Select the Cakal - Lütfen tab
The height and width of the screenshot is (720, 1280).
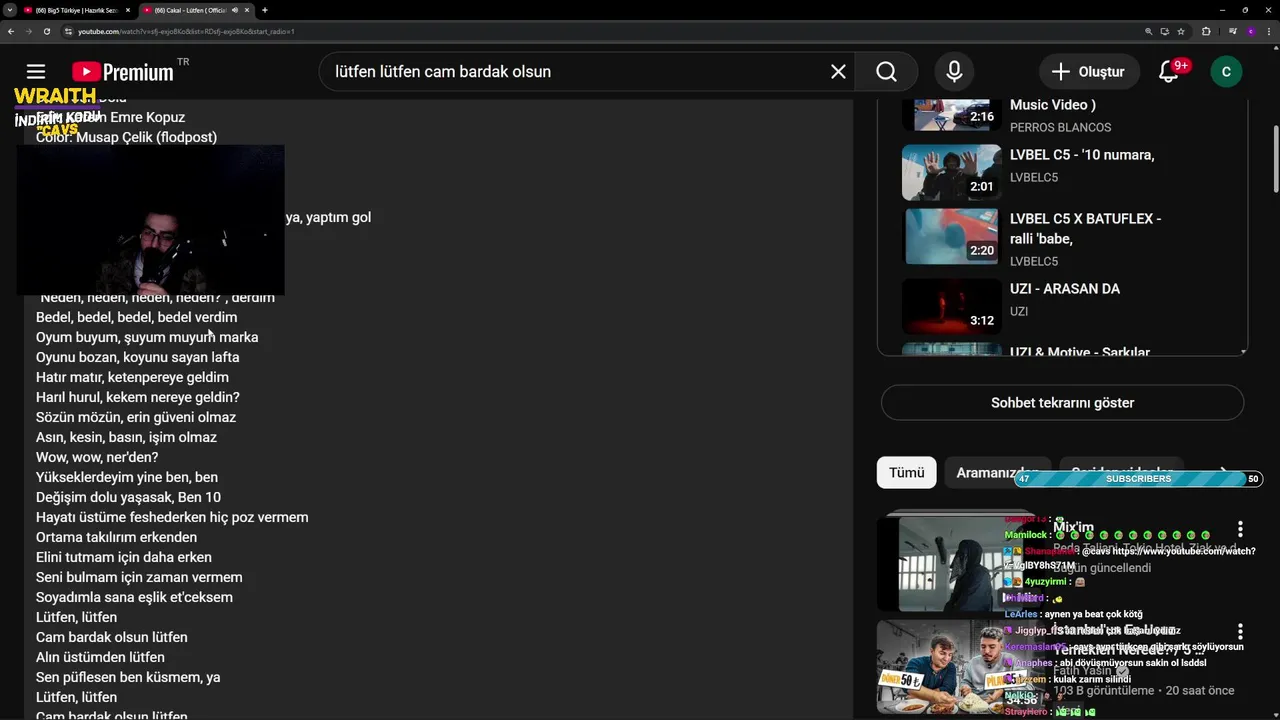pyautogui.click(x=195, y=10)
